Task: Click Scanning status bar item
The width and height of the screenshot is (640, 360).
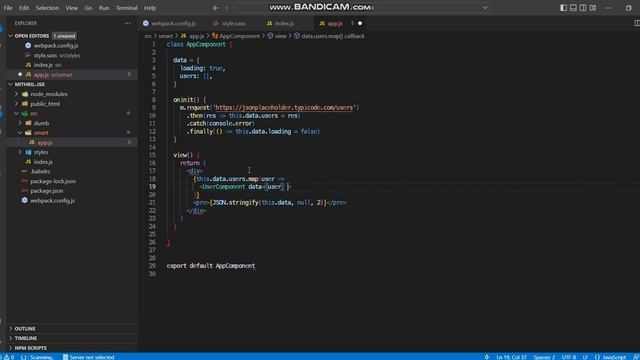Action: (37, 357)
